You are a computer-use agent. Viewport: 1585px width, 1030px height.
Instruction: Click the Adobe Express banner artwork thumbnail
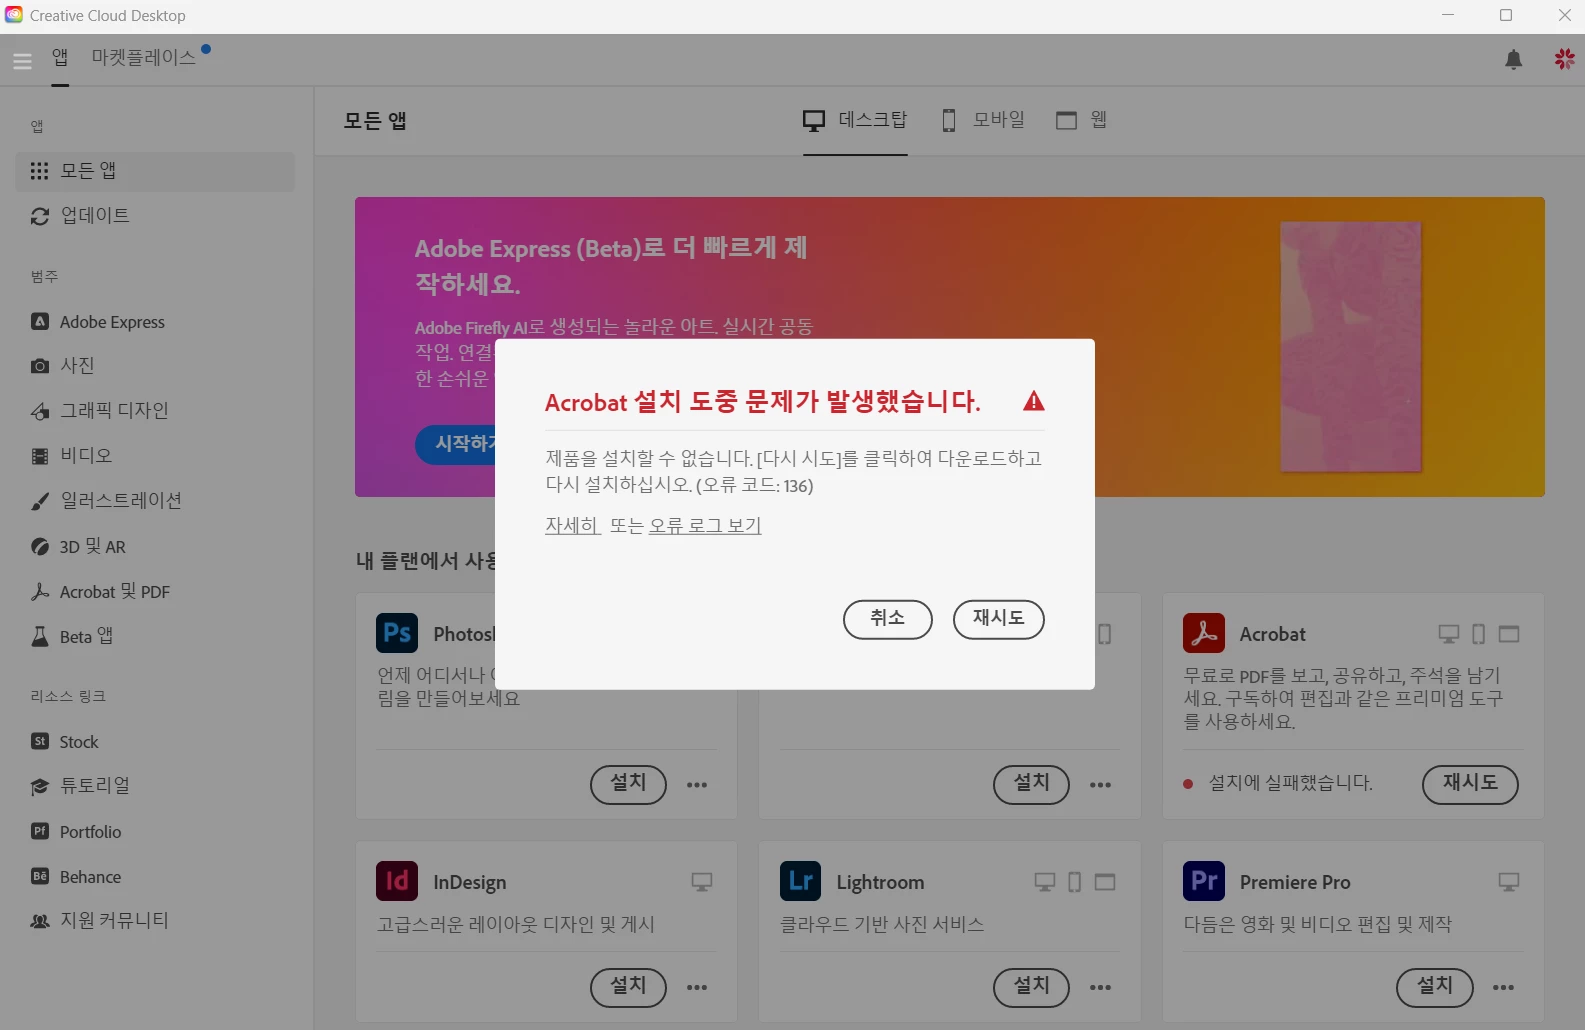[x=1351, y=346]
